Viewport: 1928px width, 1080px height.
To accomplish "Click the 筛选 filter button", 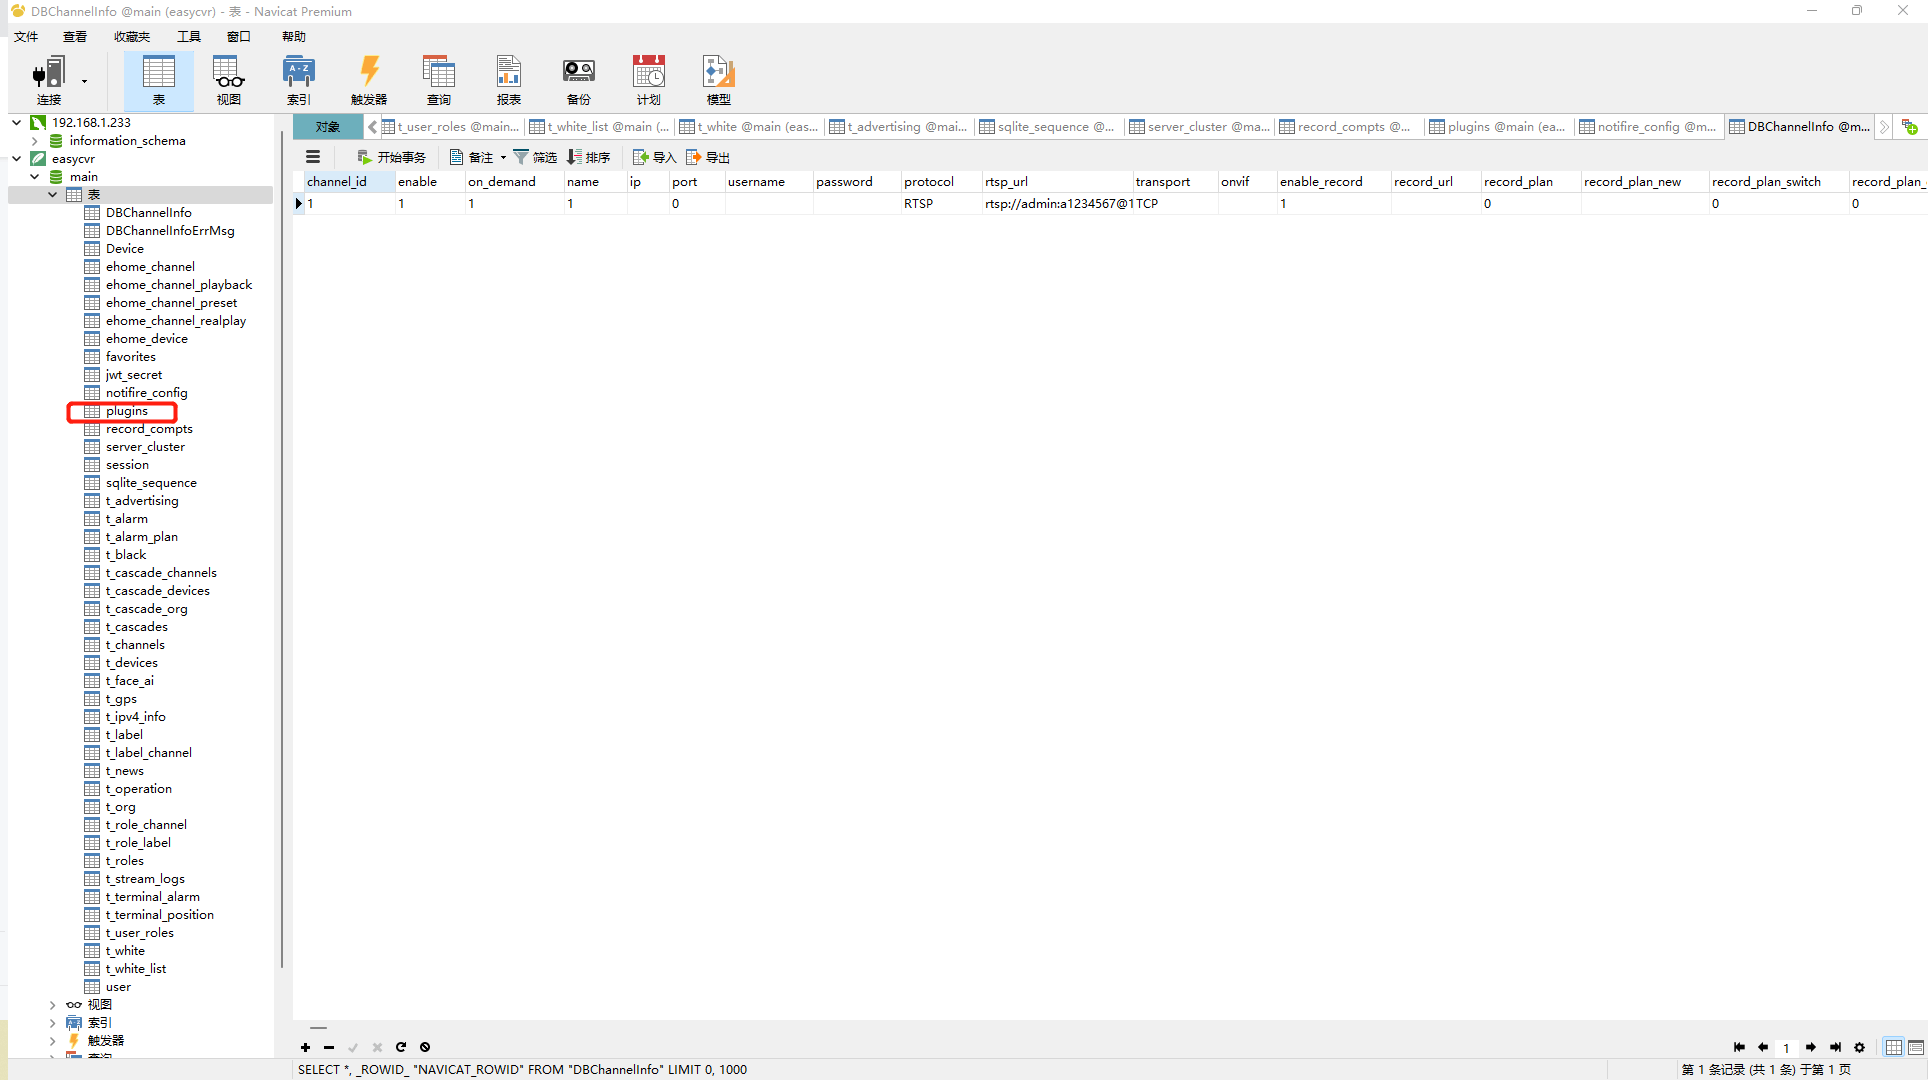I will 536,157.
